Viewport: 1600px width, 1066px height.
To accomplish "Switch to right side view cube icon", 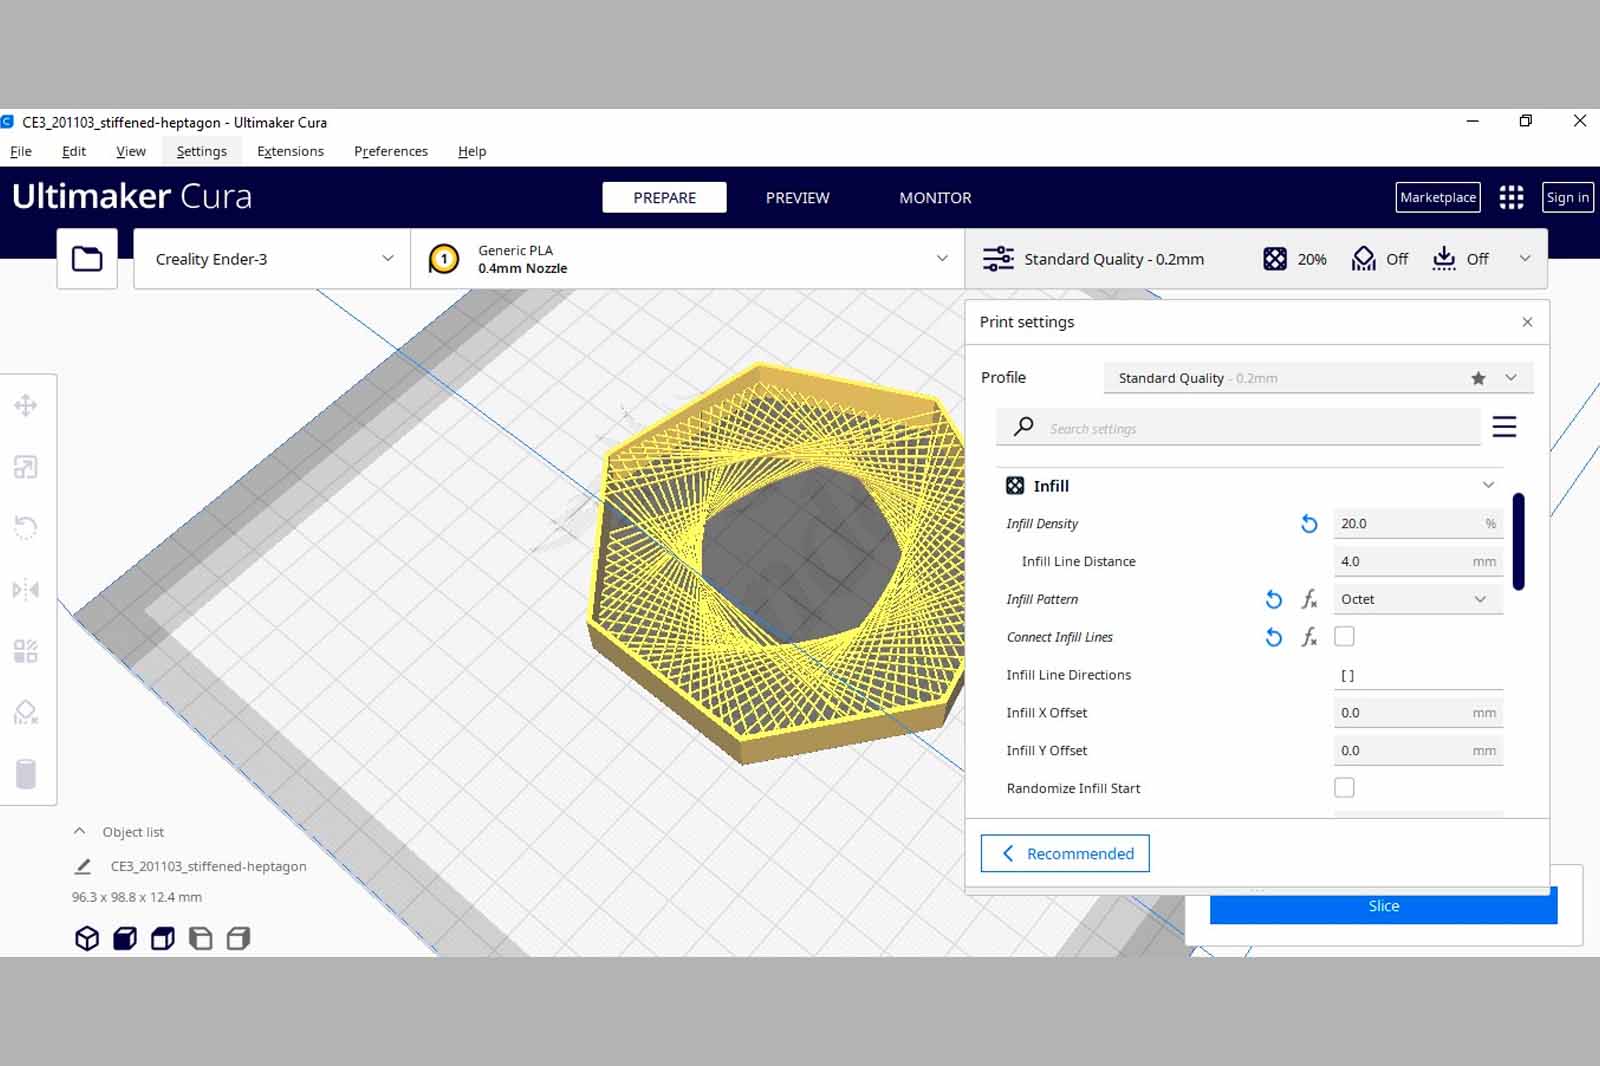I will [x=239, y=938].
